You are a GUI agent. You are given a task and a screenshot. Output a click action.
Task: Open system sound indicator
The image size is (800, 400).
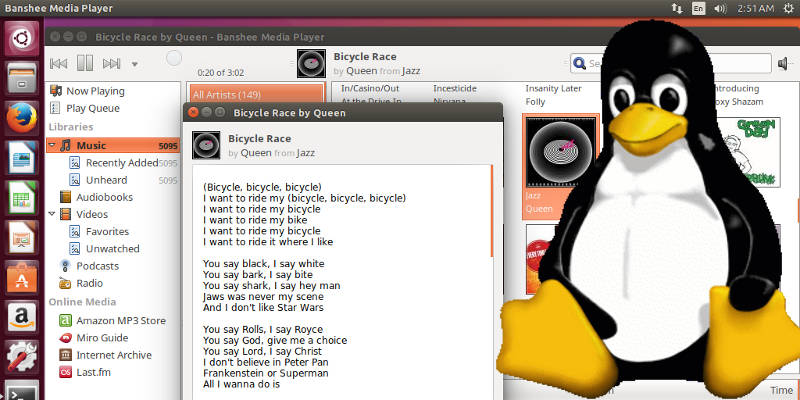tap(720, 8)
